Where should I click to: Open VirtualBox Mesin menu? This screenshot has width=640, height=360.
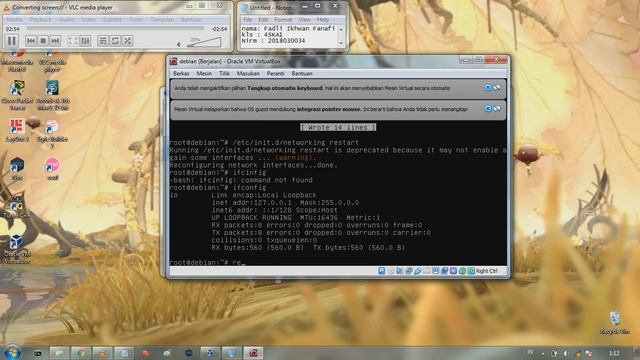click(204, 73)
